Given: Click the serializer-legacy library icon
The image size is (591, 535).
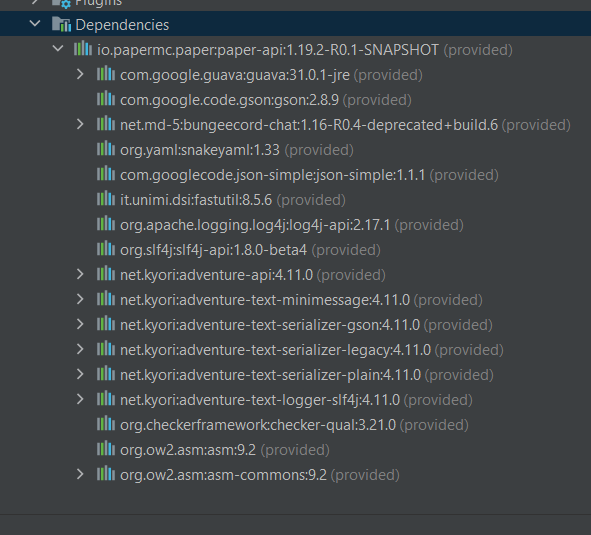Looking at the screenshot, I should tap(106, 349).
